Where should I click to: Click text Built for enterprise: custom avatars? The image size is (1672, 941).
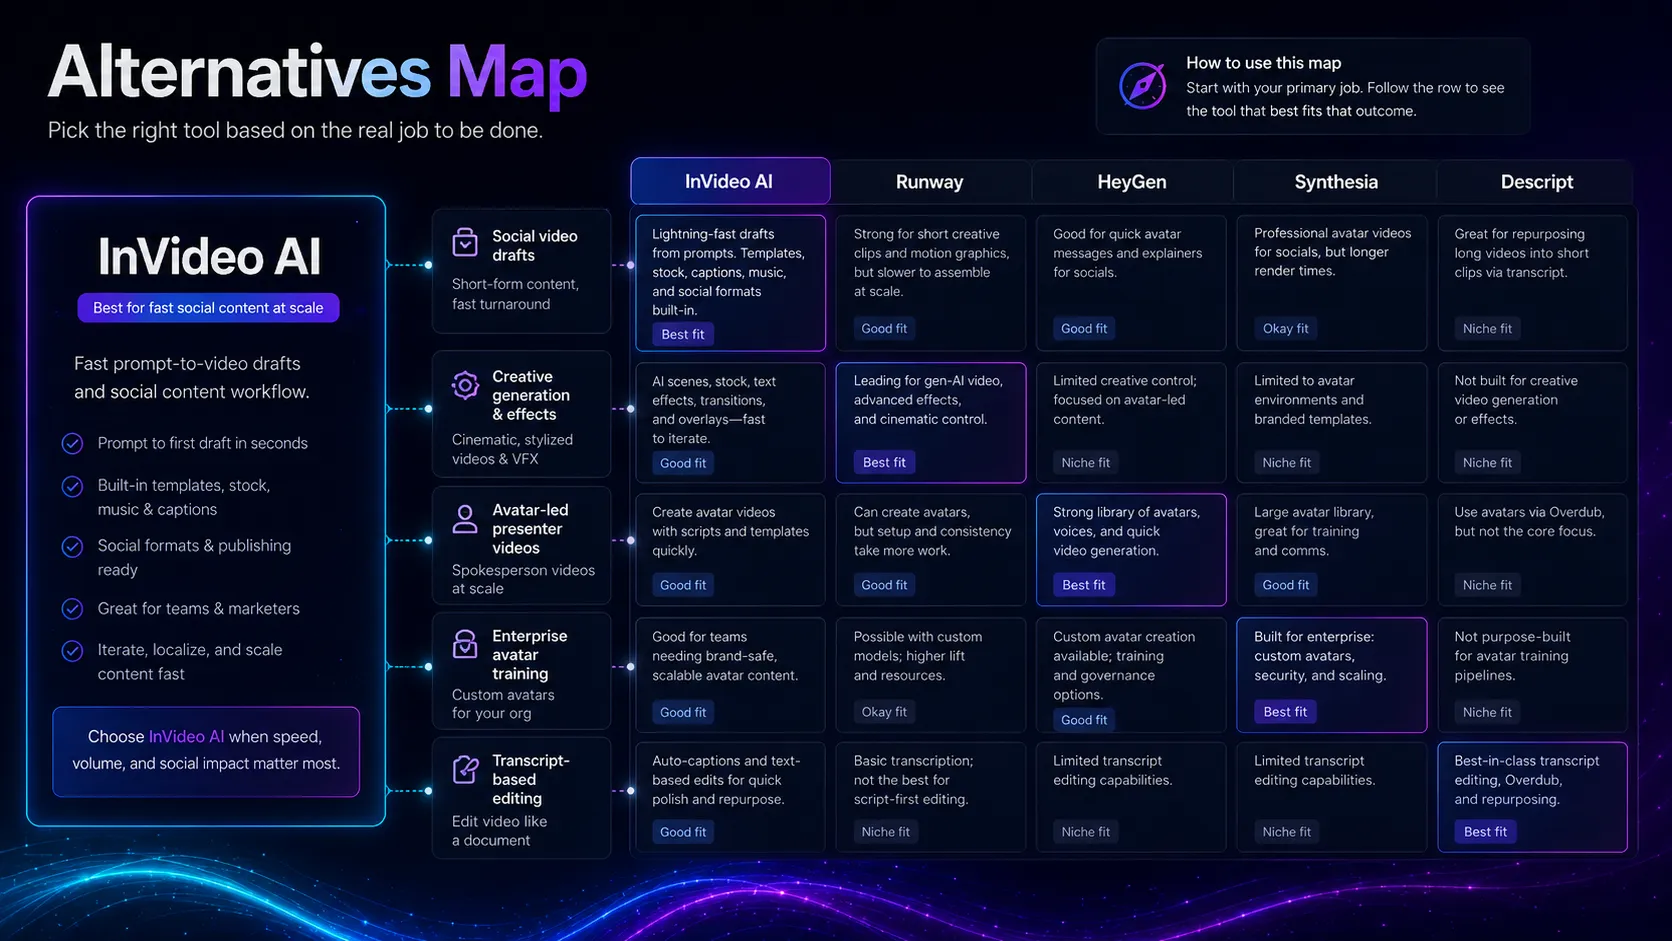click(1320, 656)
